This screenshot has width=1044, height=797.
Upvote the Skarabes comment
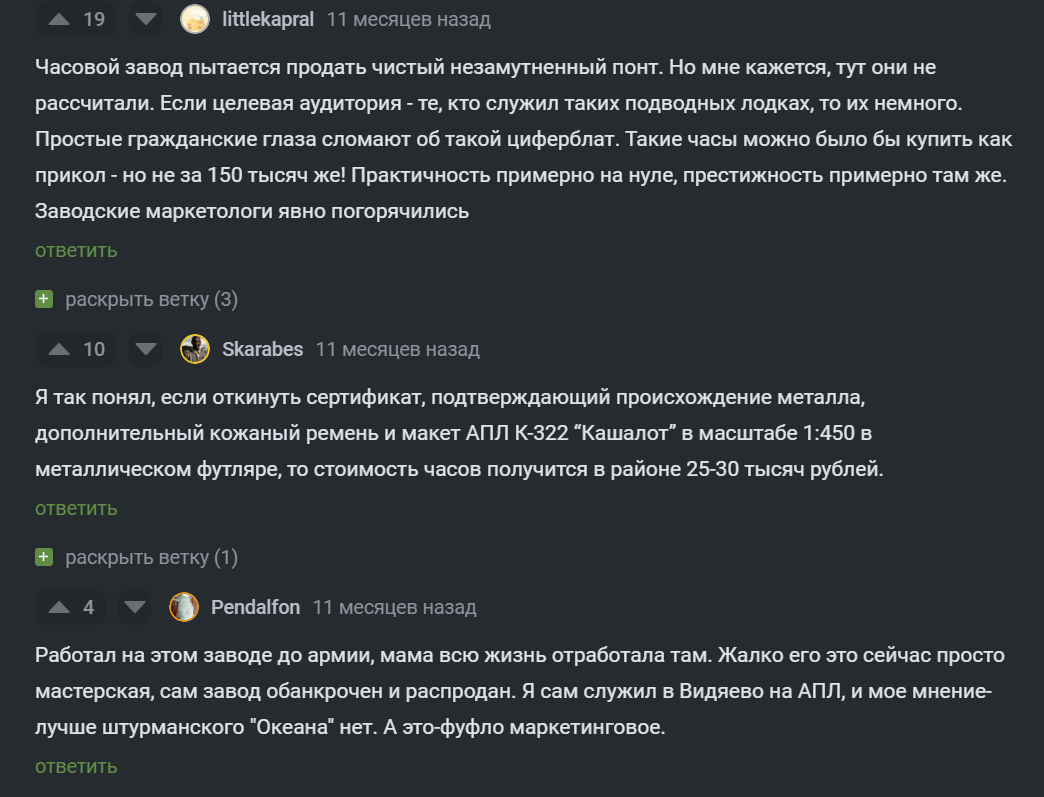click(59, 349)
